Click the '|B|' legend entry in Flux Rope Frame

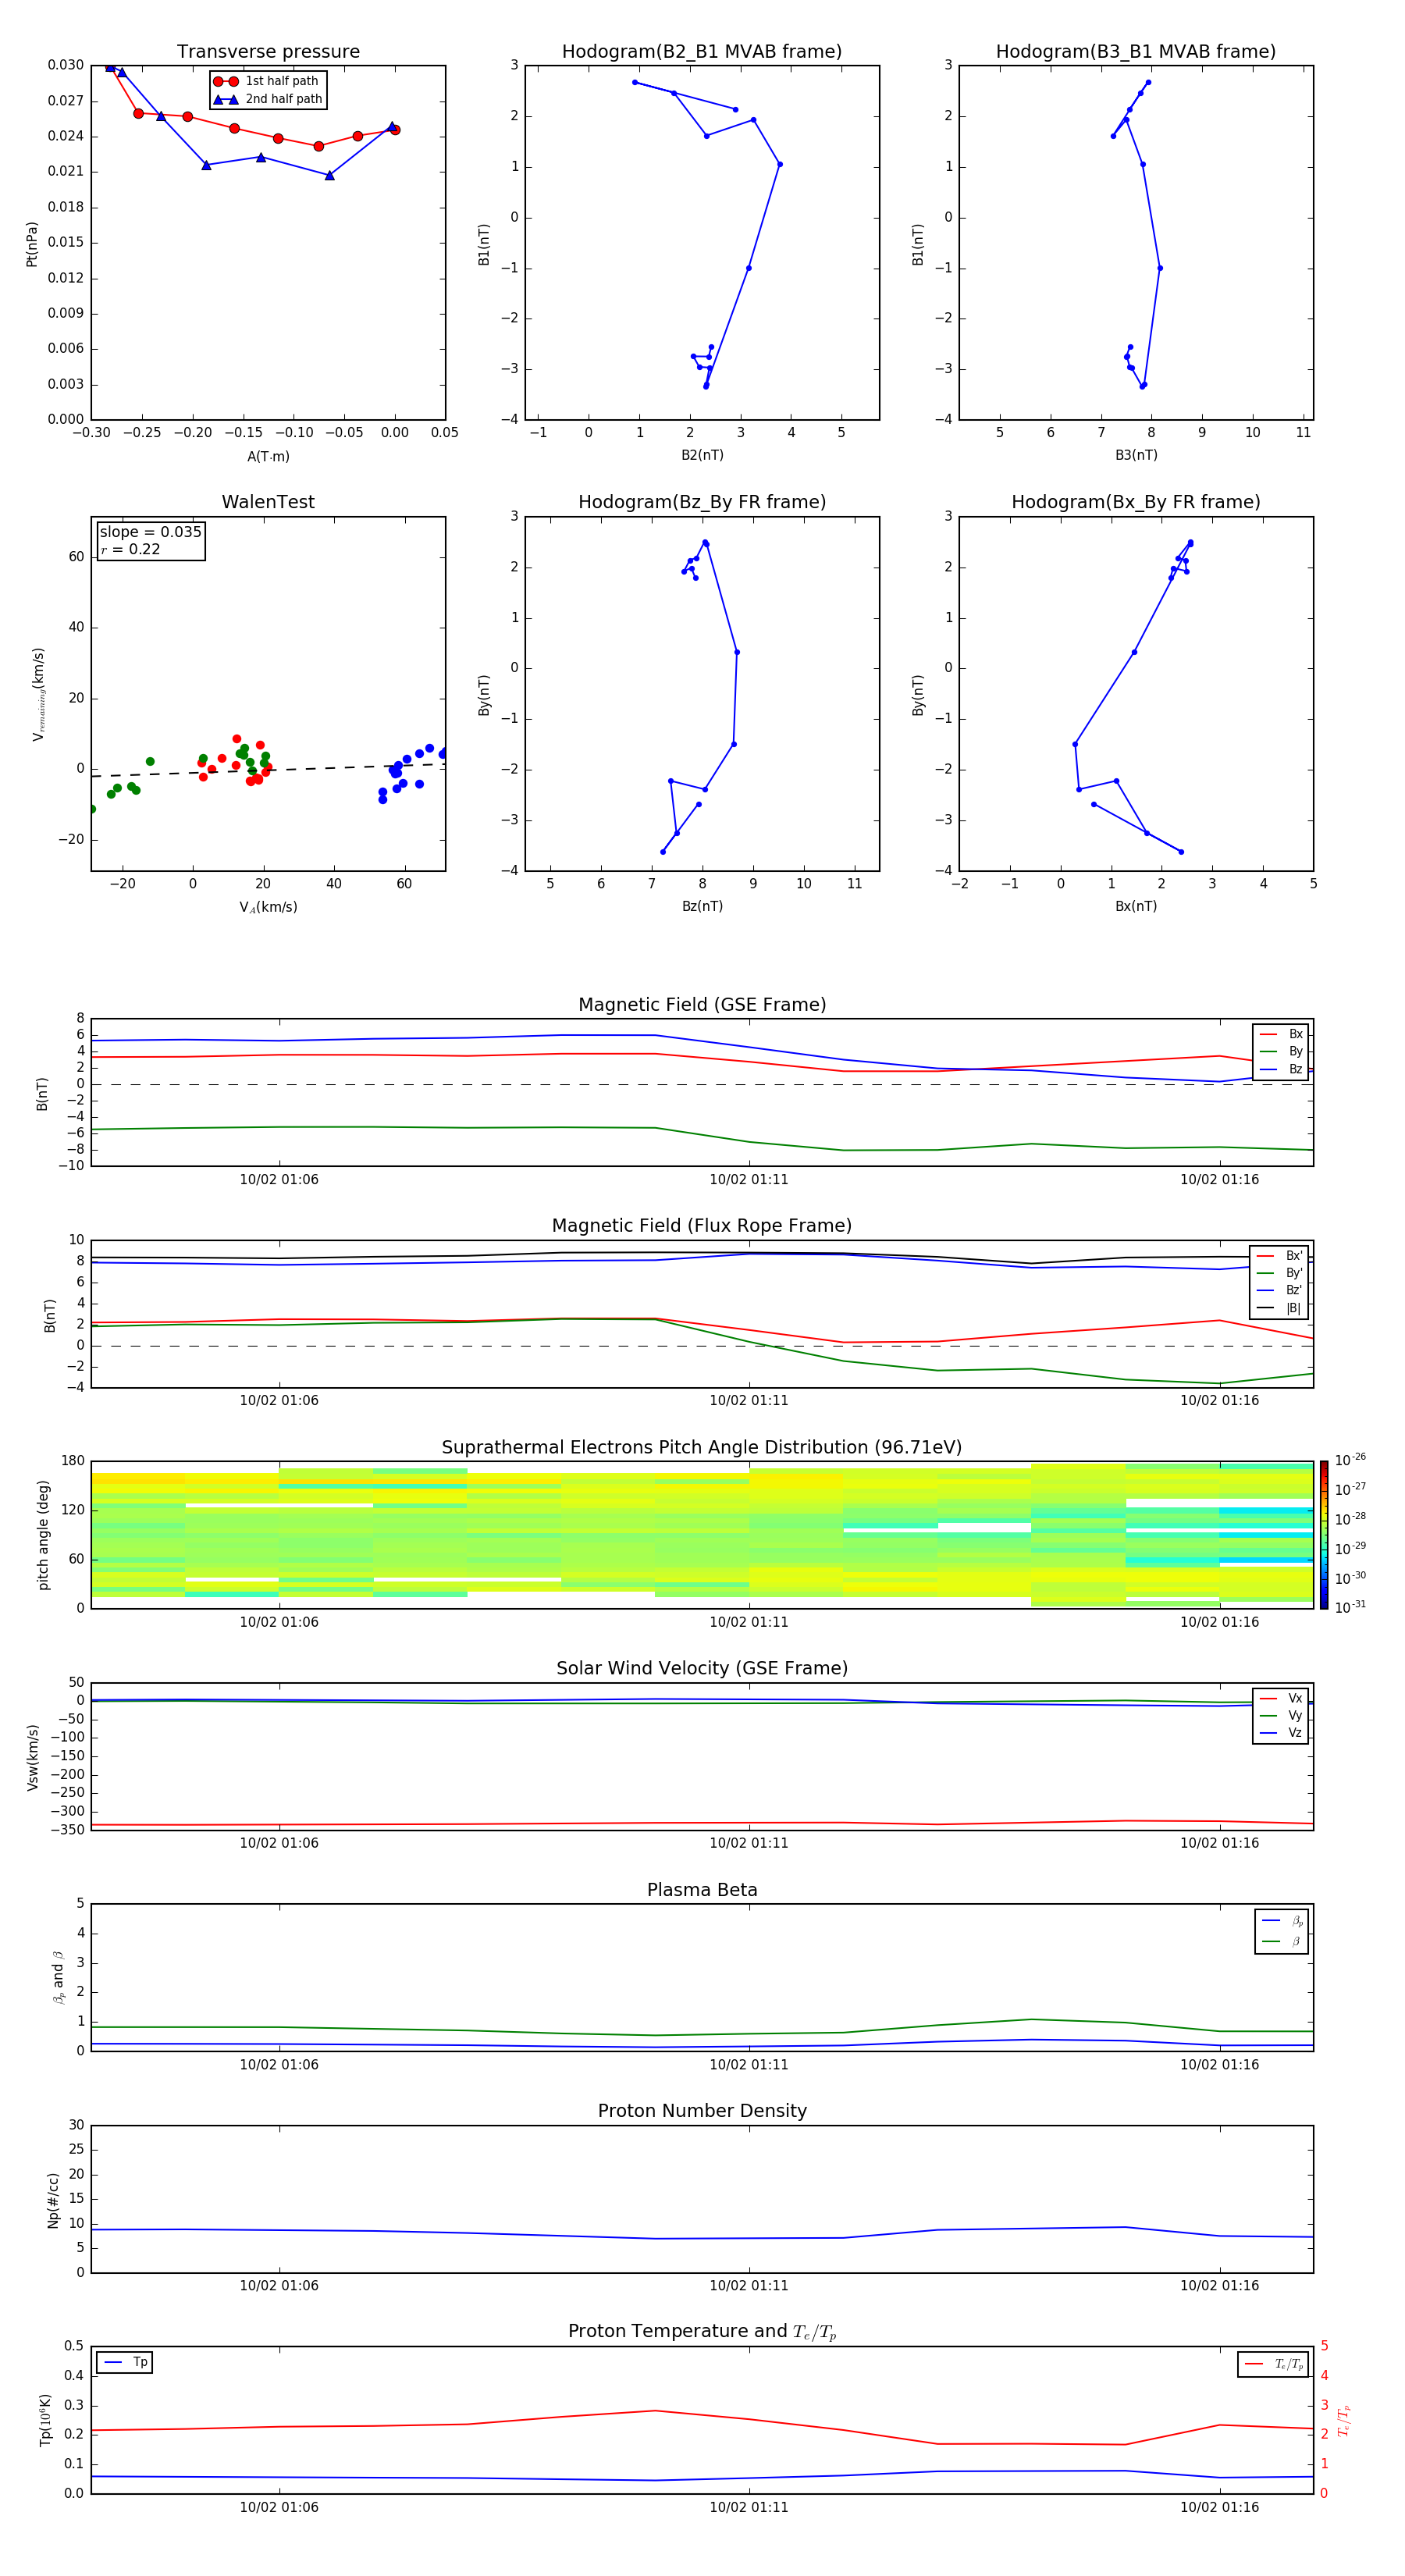coord(1280,1308)
